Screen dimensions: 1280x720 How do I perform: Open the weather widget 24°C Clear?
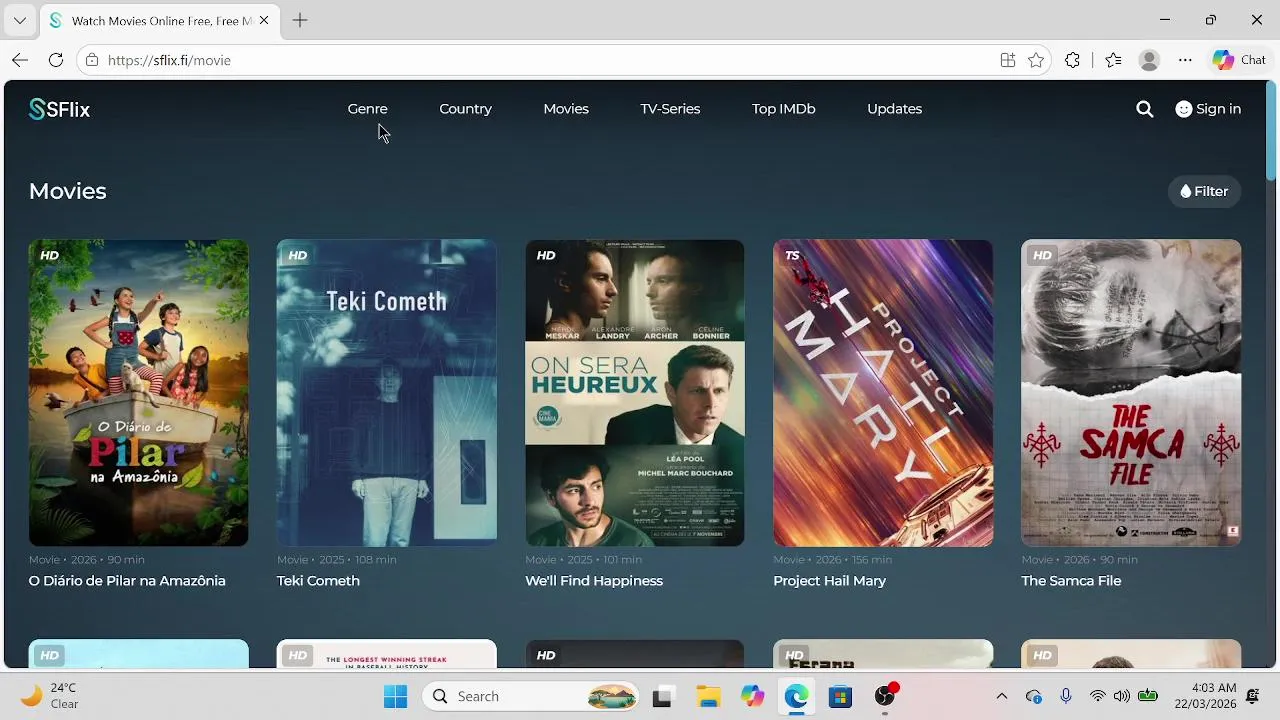pyautogui.click(x=50, y=696)
